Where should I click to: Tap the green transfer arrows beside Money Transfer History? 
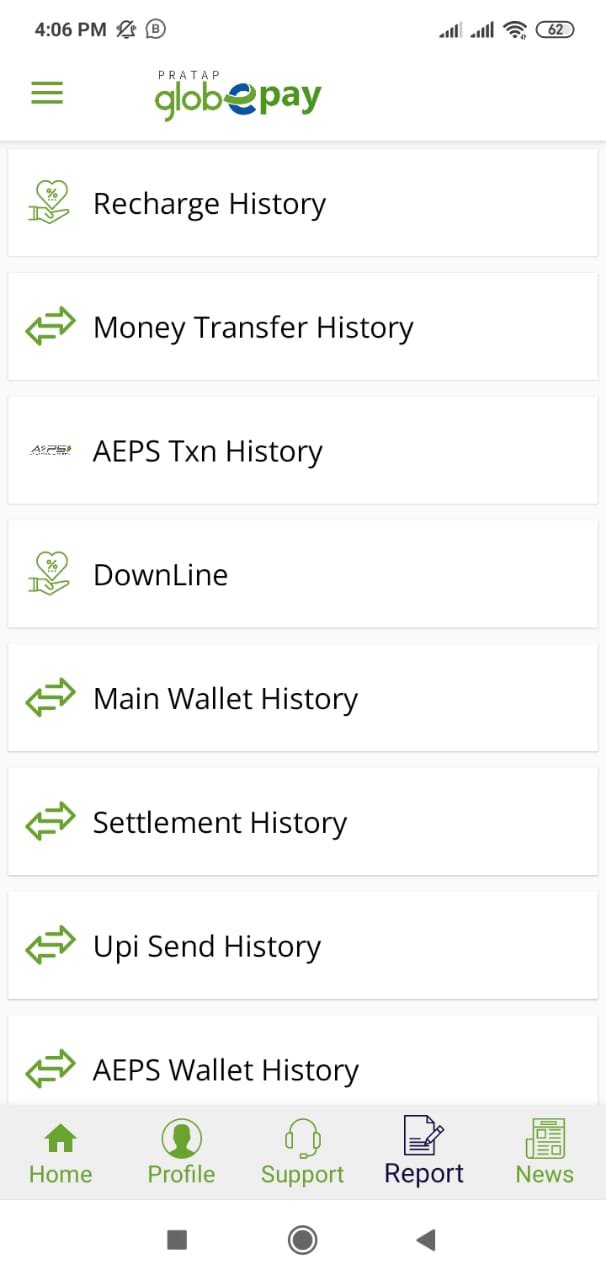[x=50, y=326]
